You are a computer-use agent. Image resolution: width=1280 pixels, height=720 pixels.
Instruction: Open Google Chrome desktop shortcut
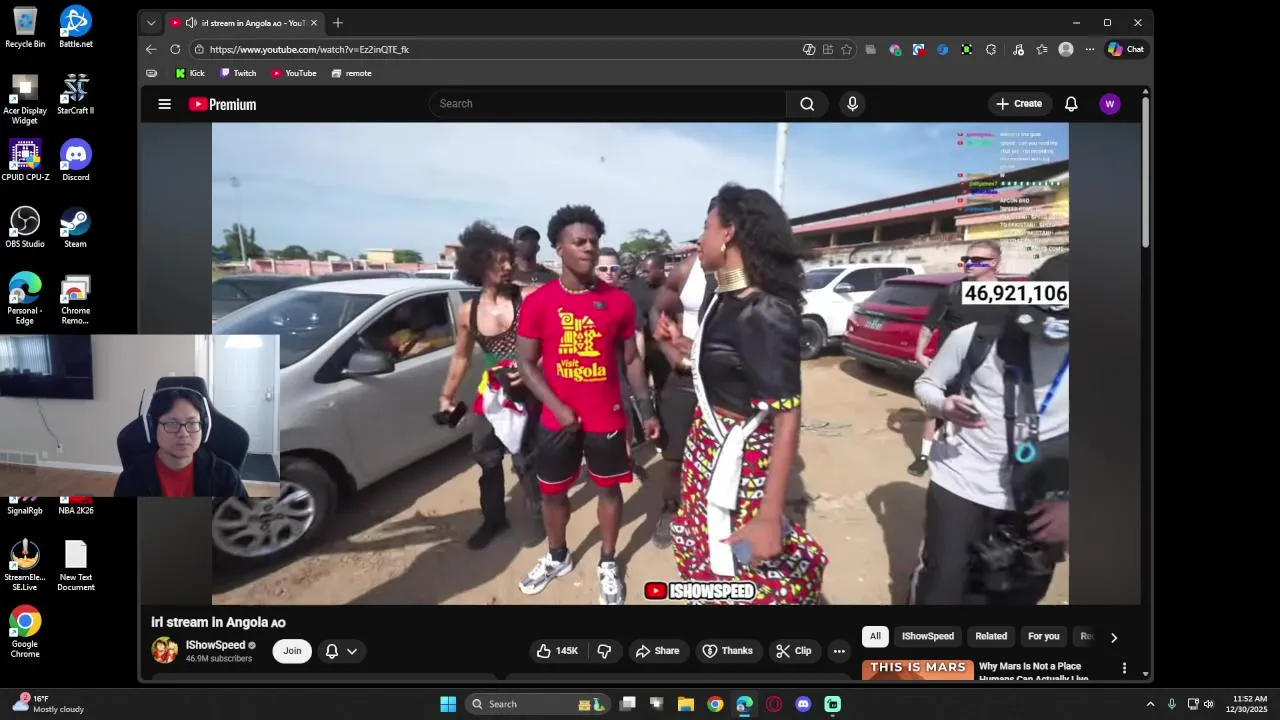click(x=25, y=631)
